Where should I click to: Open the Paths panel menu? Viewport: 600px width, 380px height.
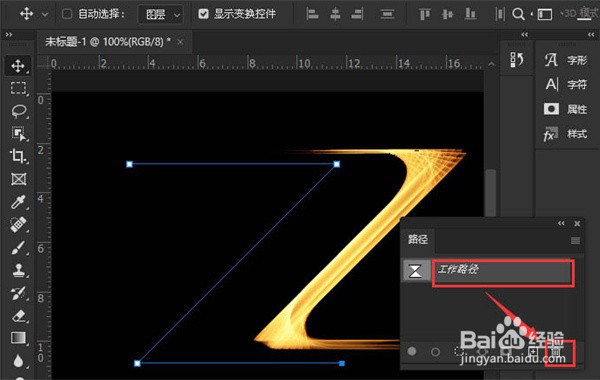[575, 241]
